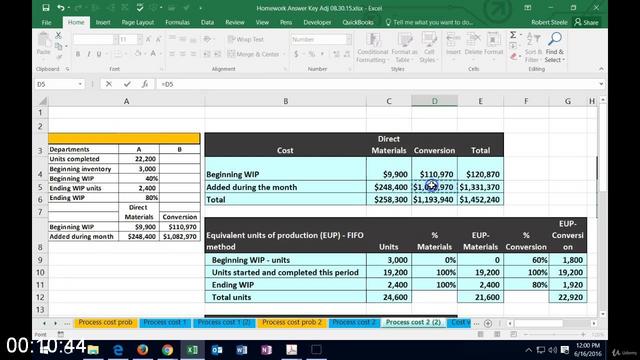Open the Data ribbon tab
This screenshot has height=360, width=640.
[x=207, y=22]
